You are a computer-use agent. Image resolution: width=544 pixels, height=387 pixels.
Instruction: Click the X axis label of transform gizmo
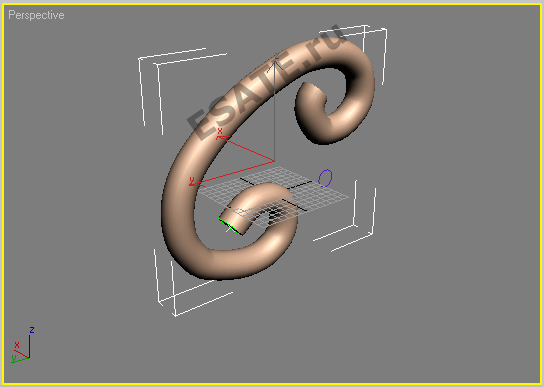pyautogui.click(x=220, y=131)
